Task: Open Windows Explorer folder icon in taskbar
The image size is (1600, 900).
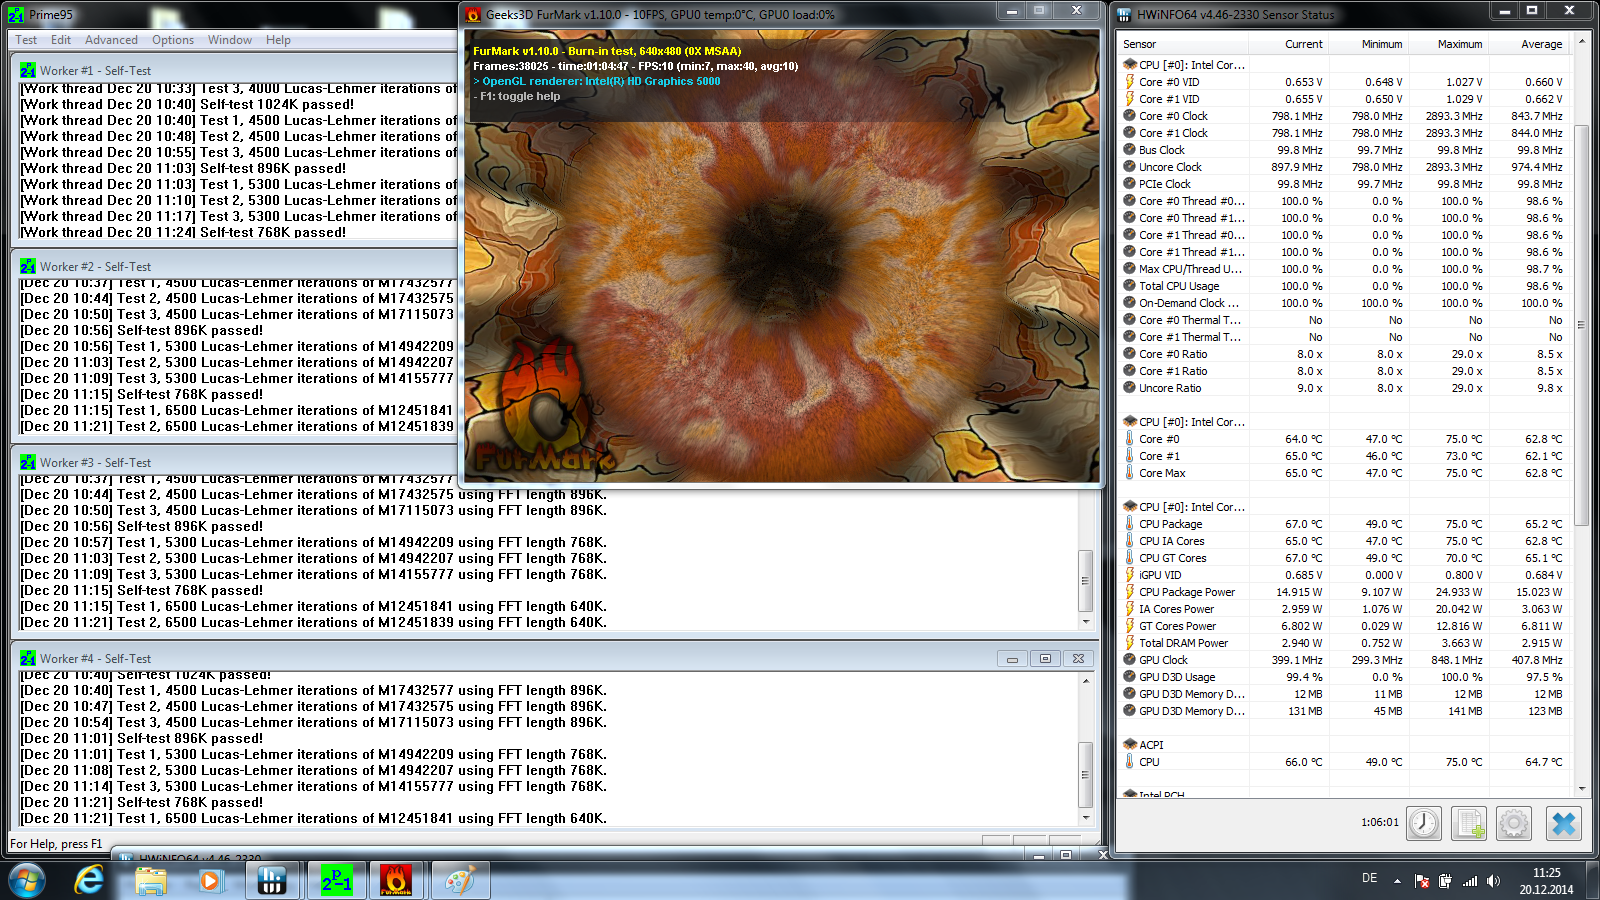Action: 151,881
